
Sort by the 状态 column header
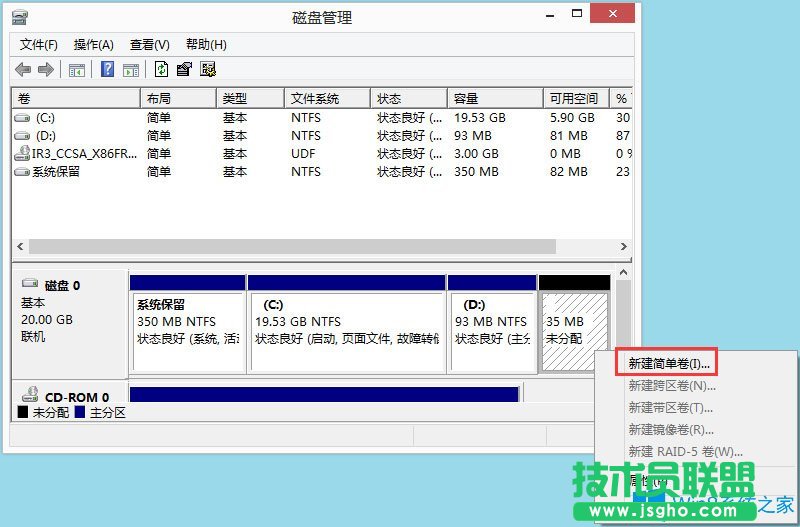coord(409,98)
